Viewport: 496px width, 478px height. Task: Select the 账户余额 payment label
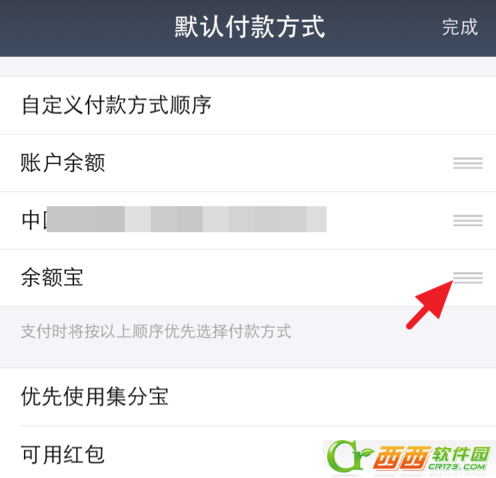coord(63,163)
